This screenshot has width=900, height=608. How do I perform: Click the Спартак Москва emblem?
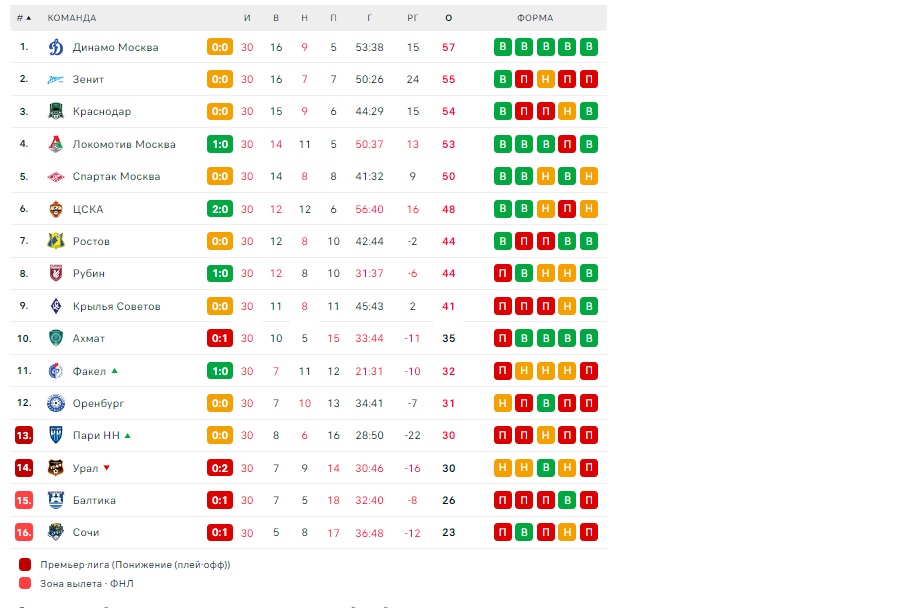coord(56,176)
